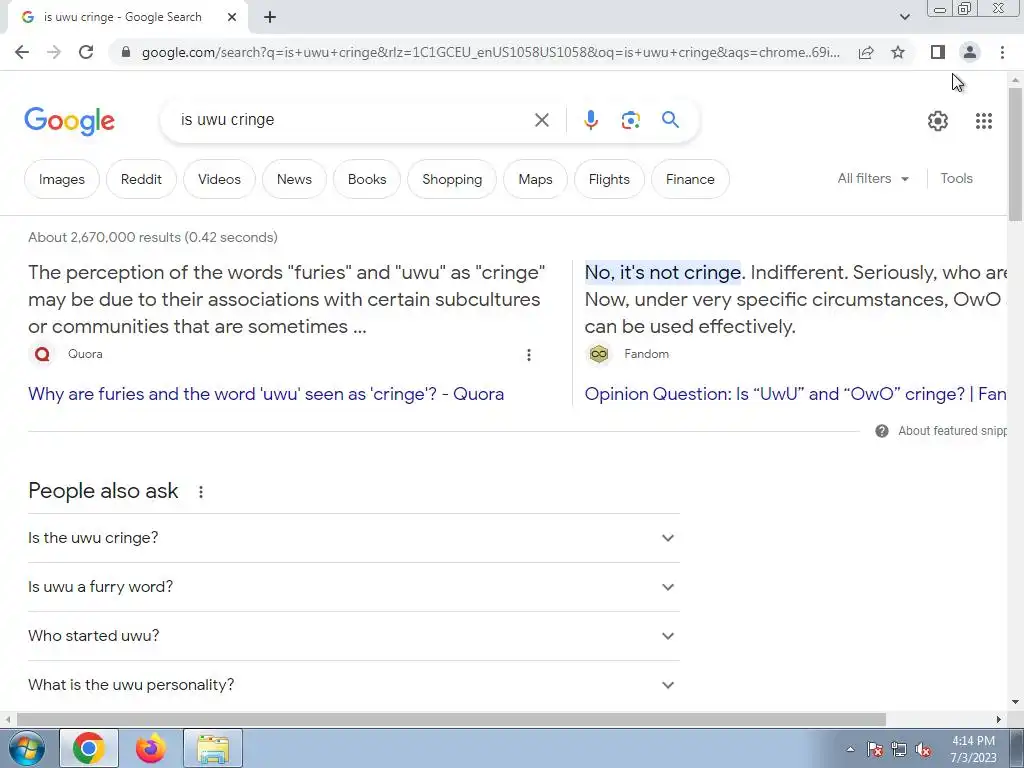Expand 'Is the uwu cringe?' question

(354, 538)
